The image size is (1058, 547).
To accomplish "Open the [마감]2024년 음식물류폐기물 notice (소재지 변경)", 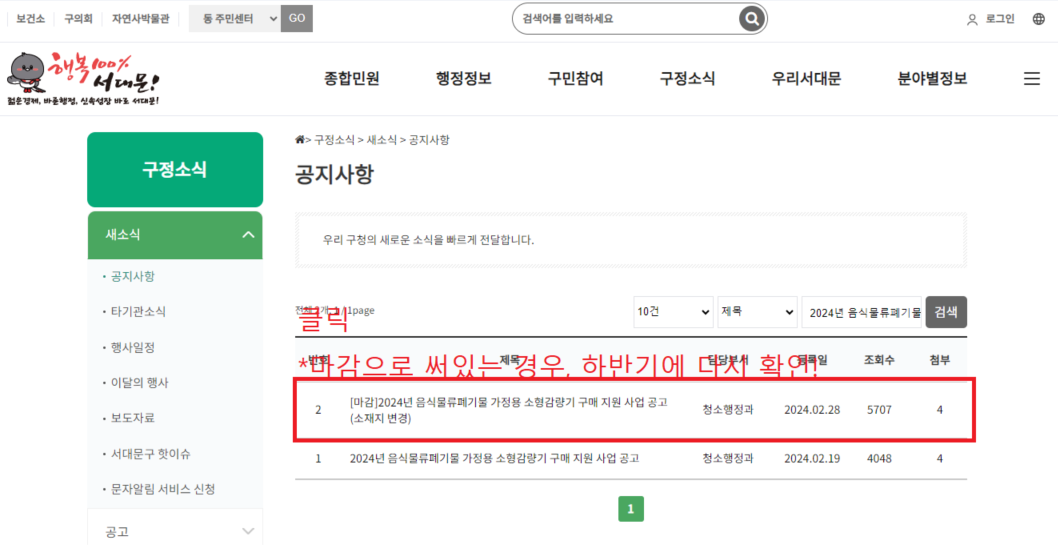I will [x=509, y=410].
